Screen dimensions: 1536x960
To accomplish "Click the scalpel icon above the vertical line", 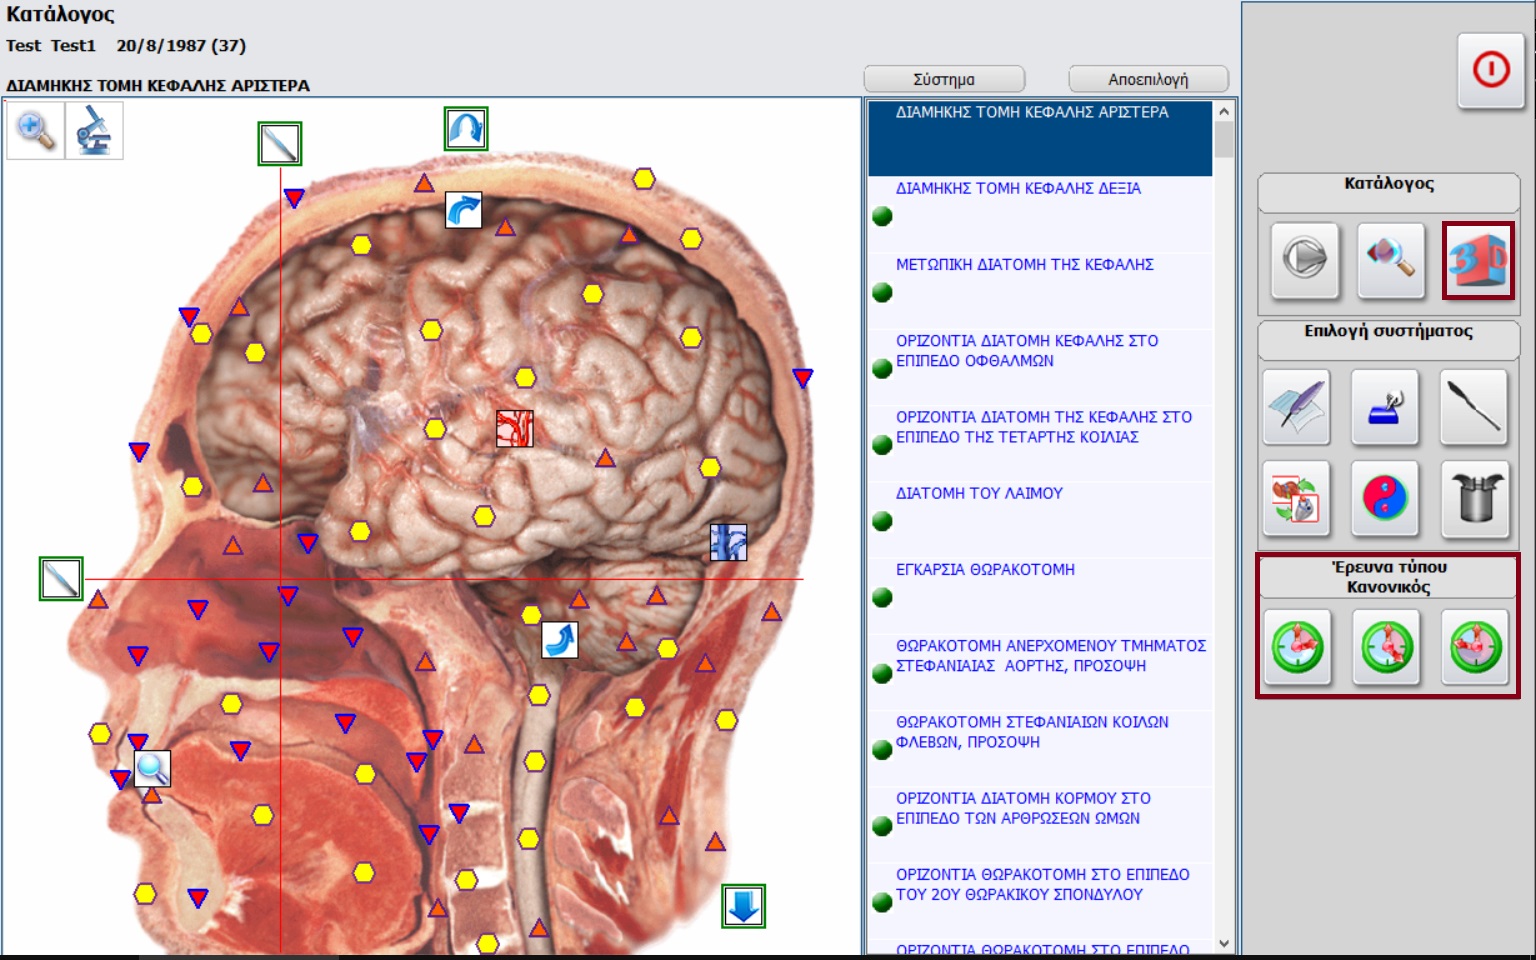I will (x=280, y=144).
